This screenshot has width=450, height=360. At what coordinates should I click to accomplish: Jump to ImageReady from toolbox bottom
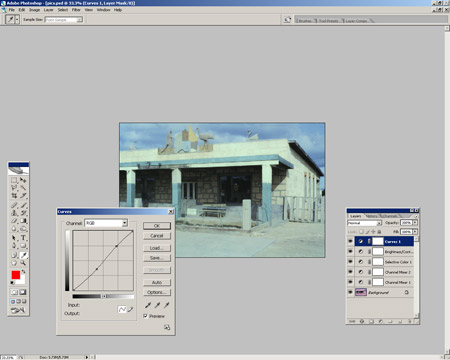point(18,310)
